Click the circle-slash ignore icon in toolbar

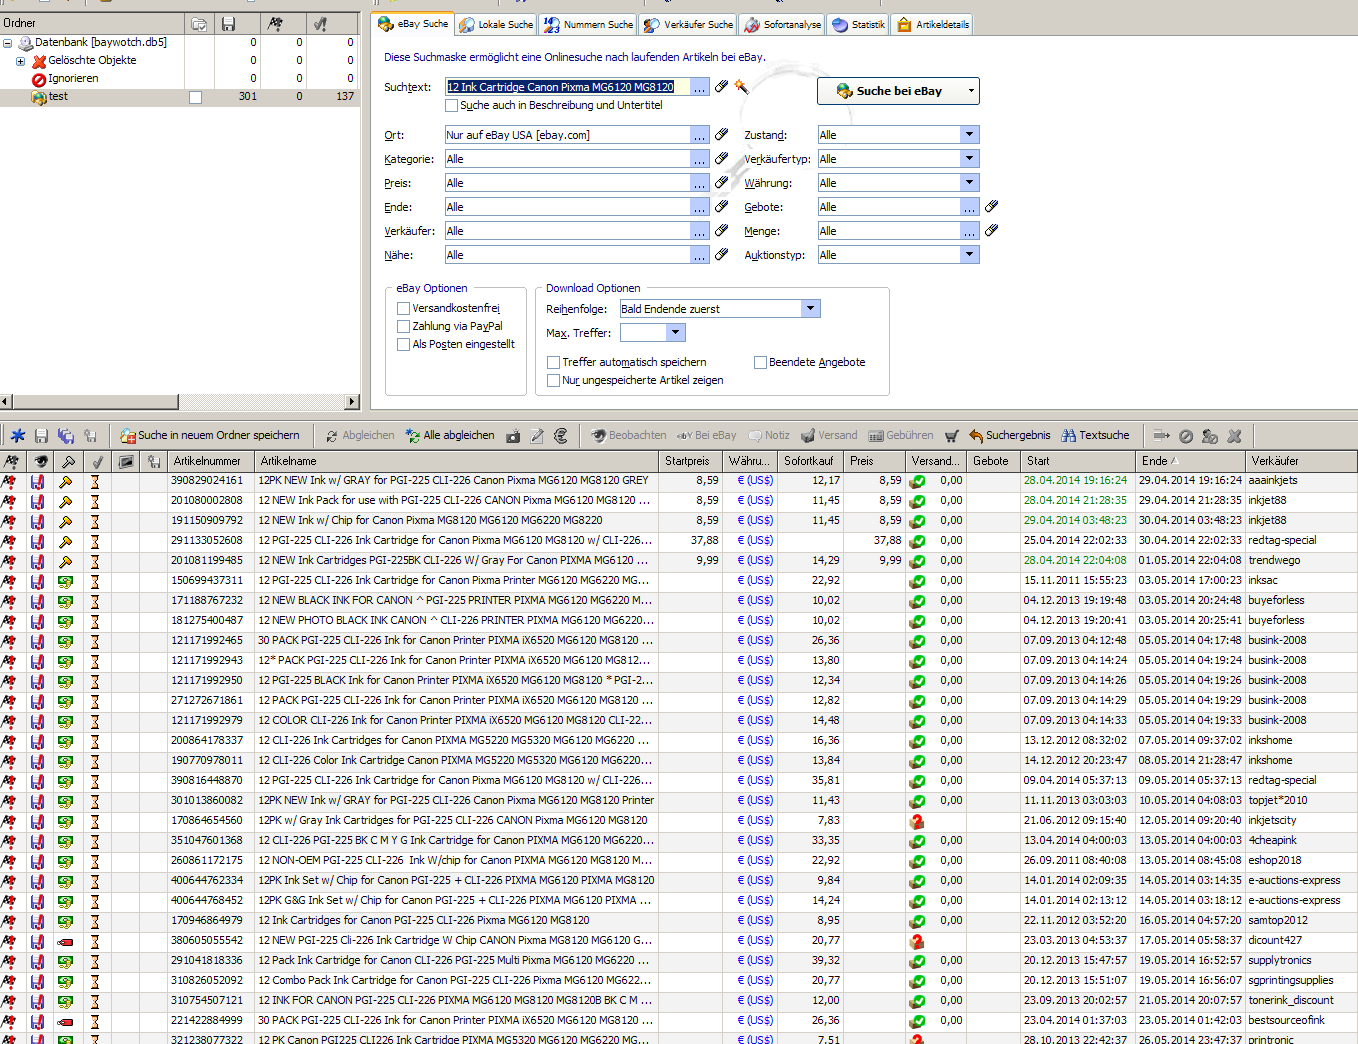click(1186, 436)
